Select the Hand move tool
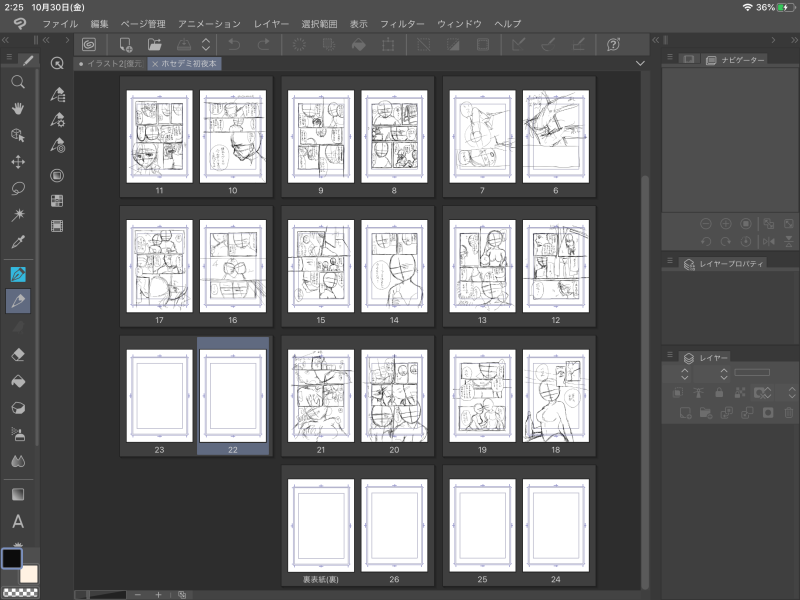The height and width of the screenshot is (600, 800). [18, 109]
